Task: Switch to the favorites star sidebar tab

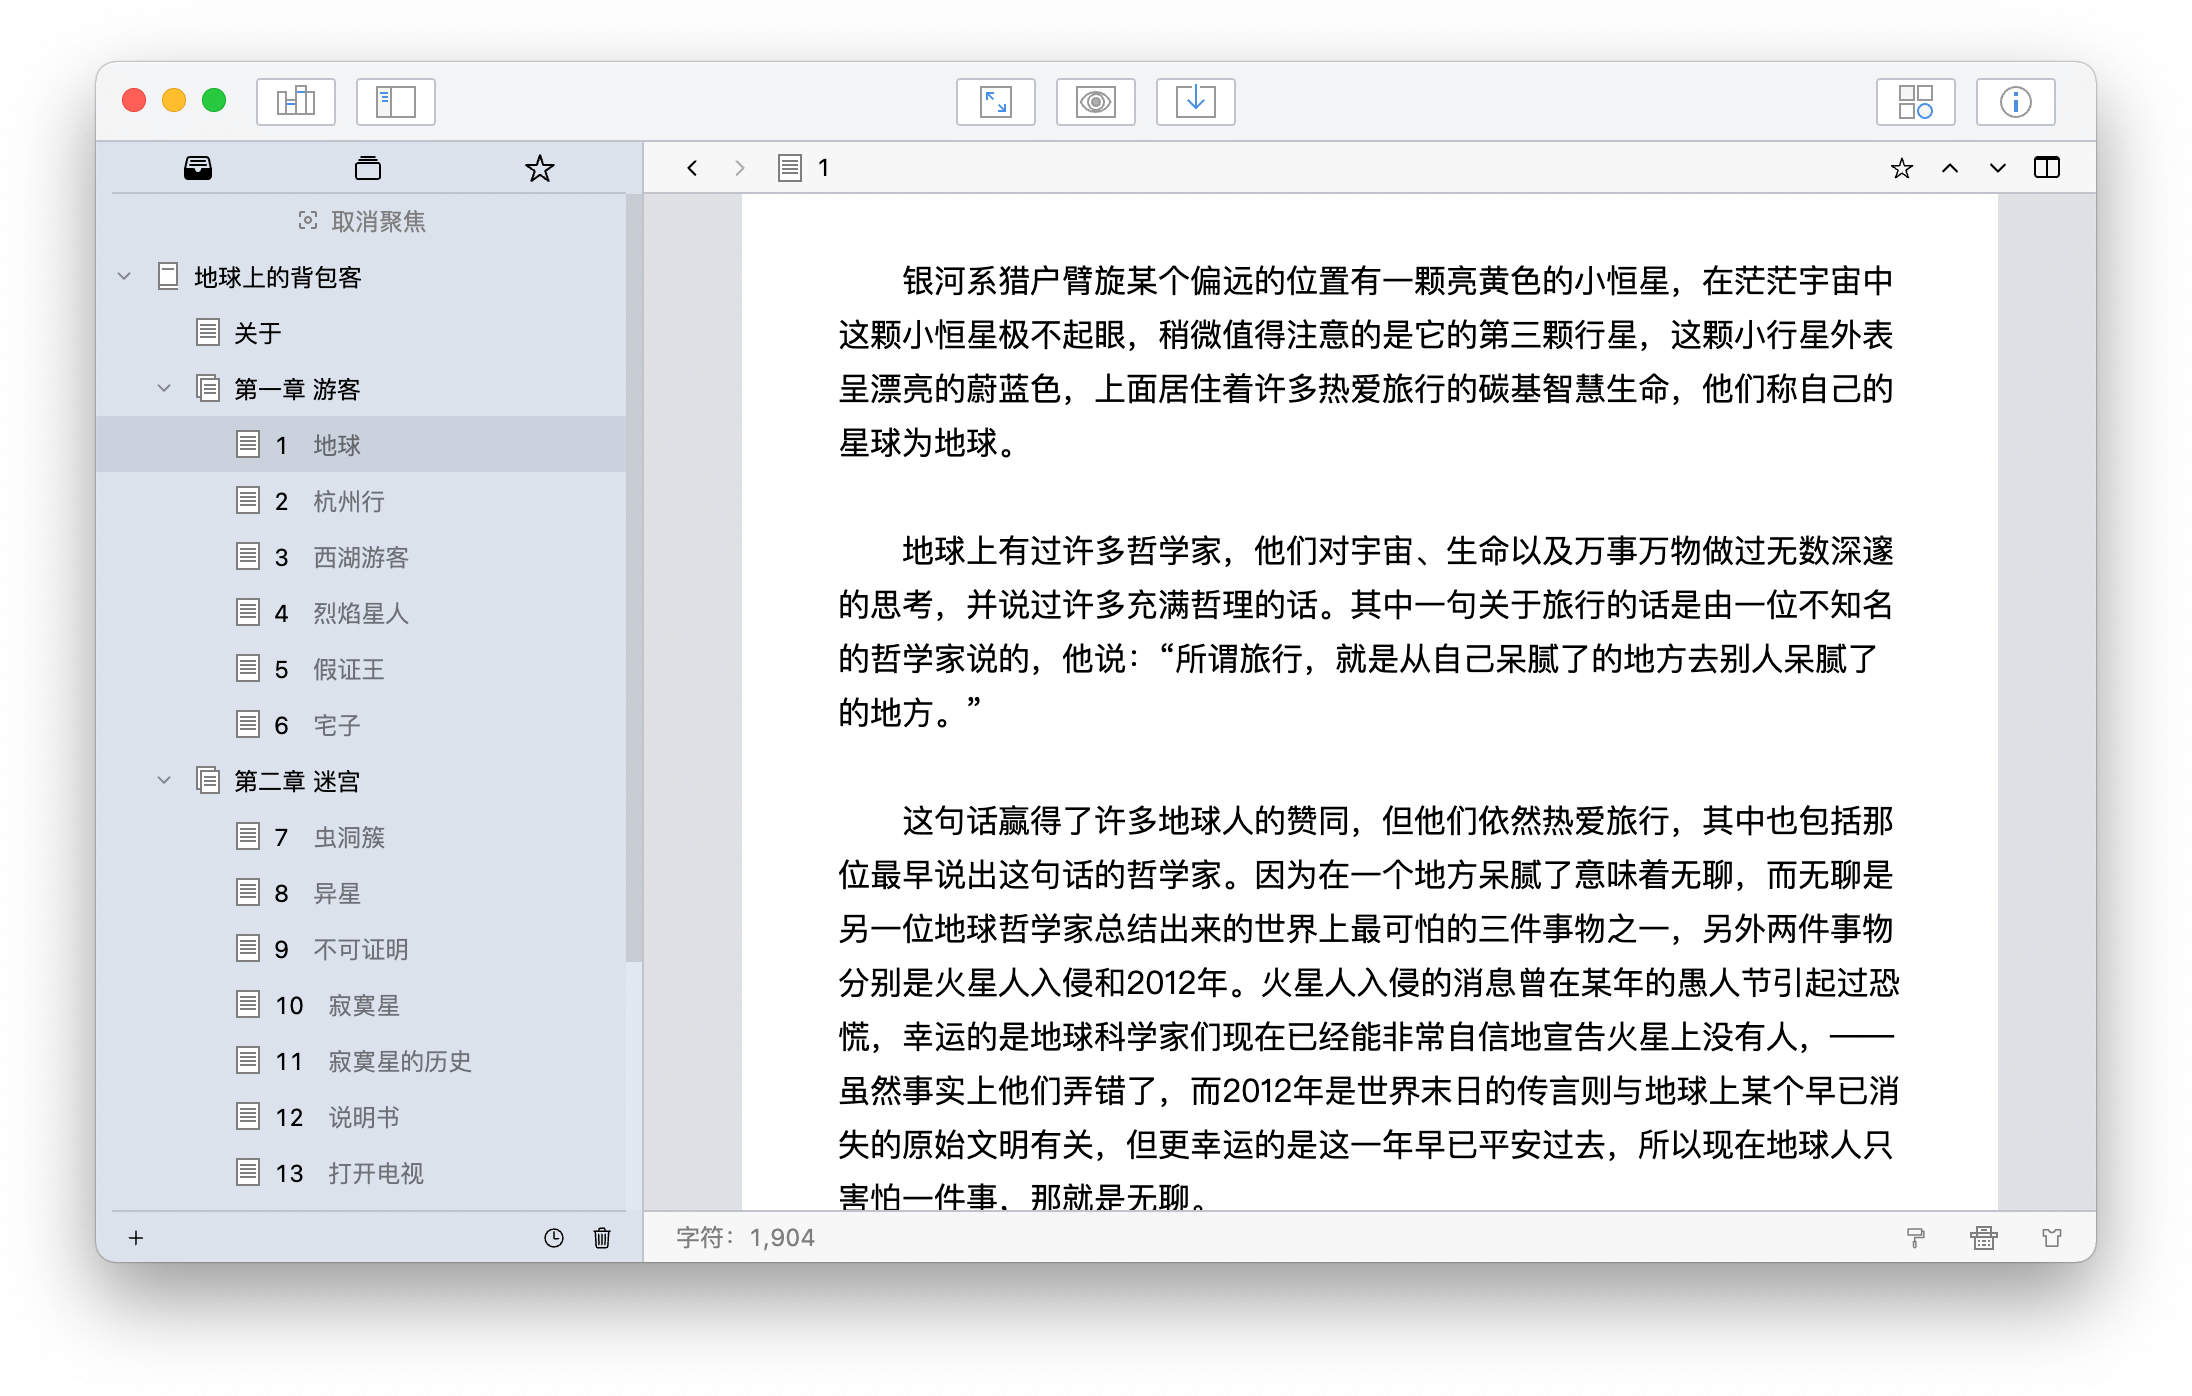Action: [x=539, y=168]
